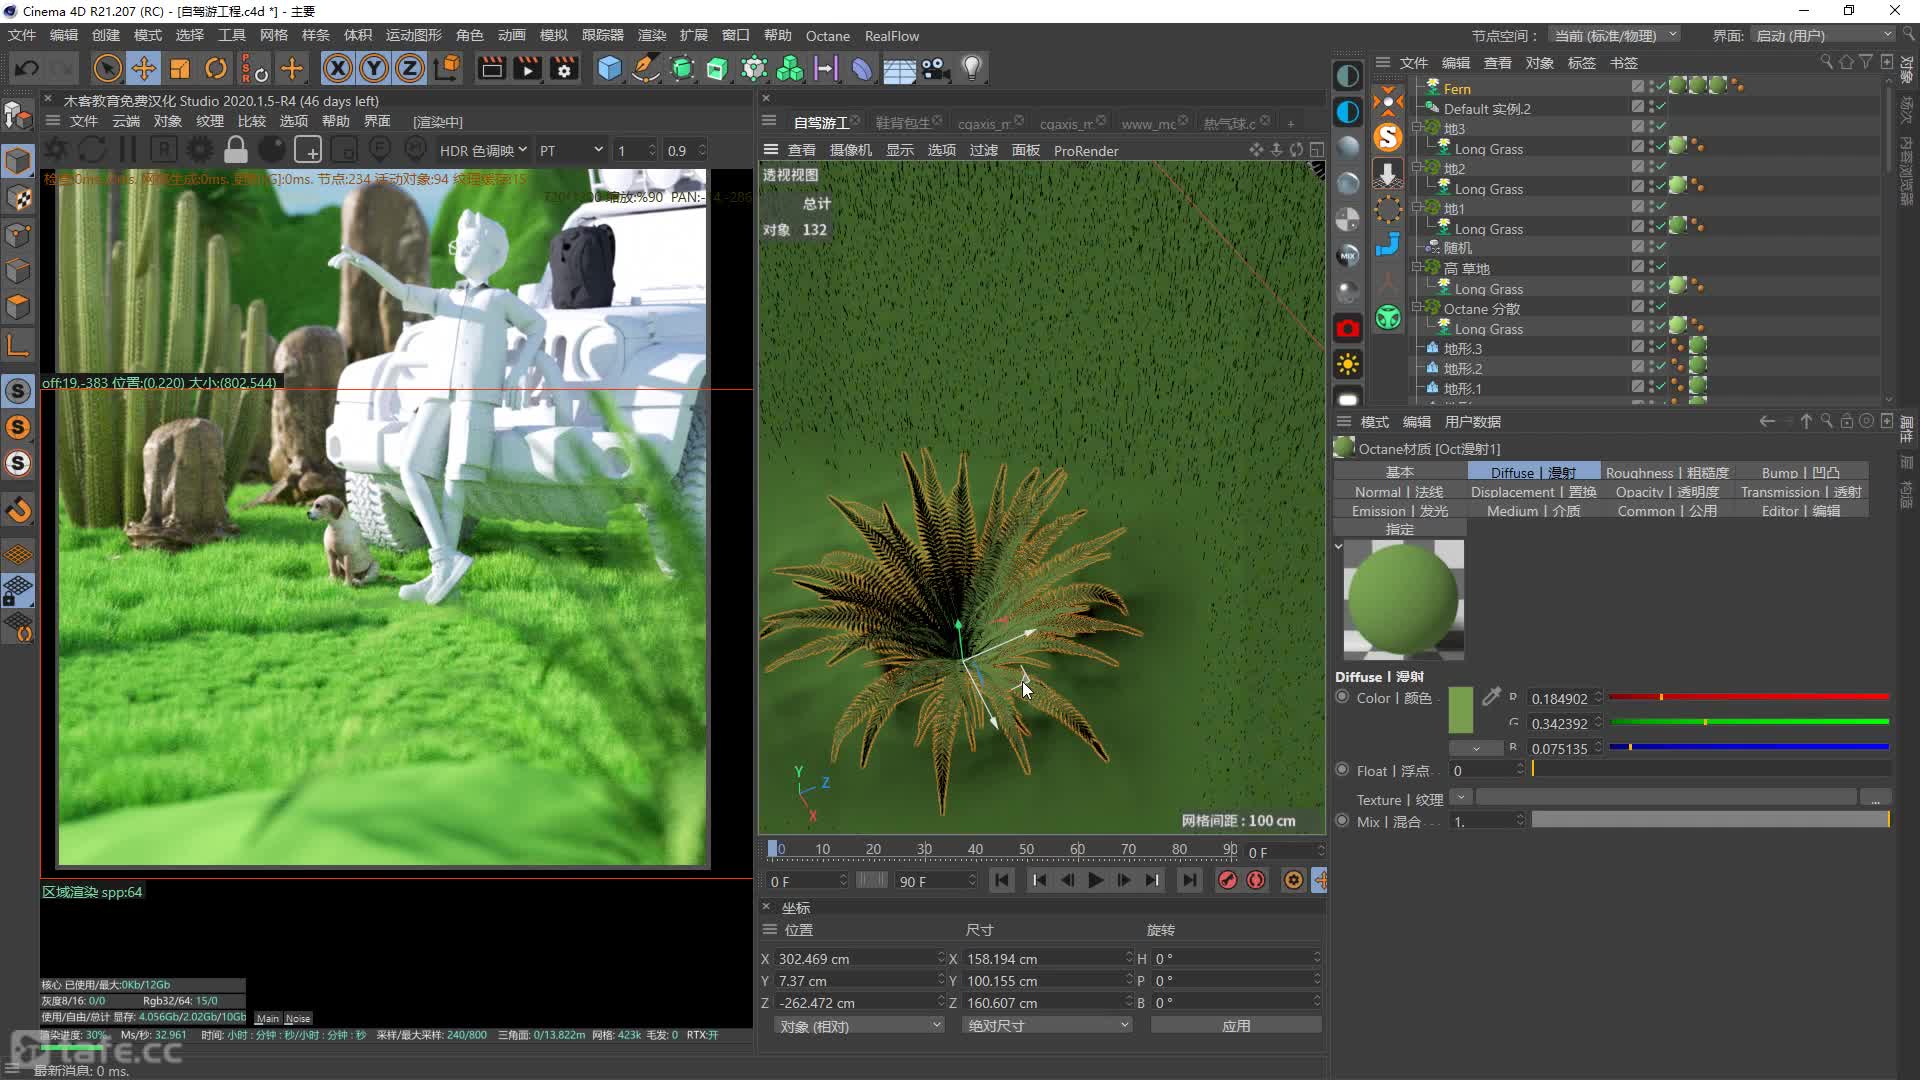Open the camera objects icon
This screenshot has height=1080, width=1920.
935,68
